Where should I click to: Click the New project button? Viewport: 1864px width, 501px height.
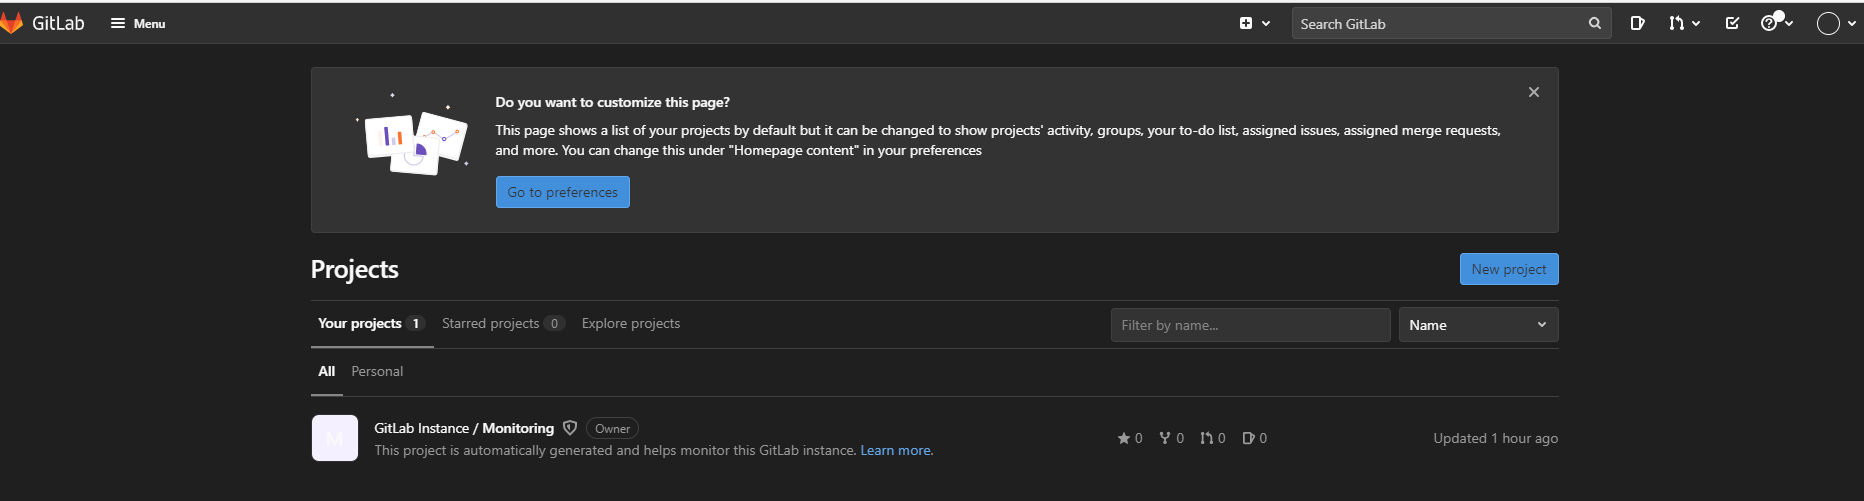click(x=1509, y=269)
